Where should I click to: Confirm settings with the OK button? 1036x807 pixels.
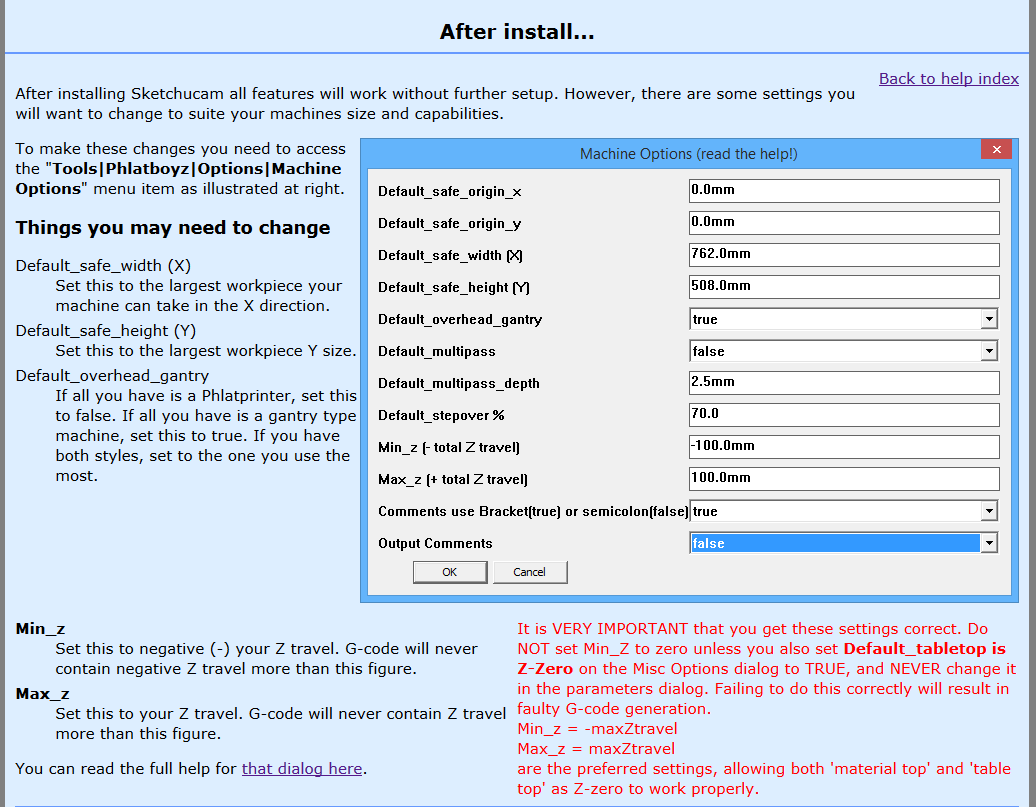pos(449,572)
